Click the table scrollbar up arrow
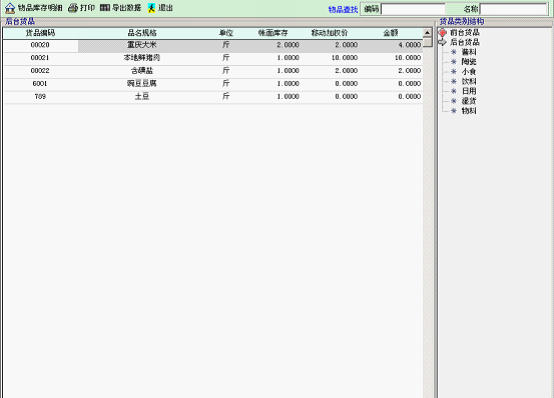This screenshot has height=398, width=554. pos(428,33)
